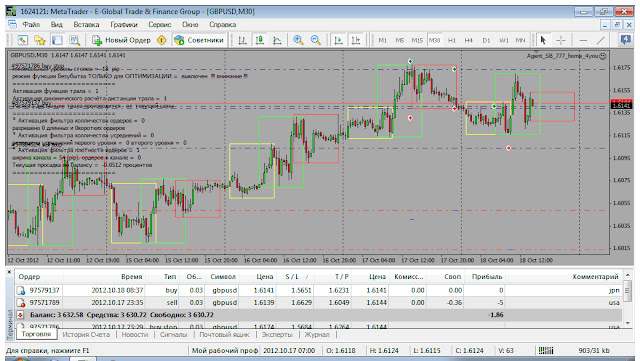
Task: Close the terminal panel with the x
Action: pos(9,272)
